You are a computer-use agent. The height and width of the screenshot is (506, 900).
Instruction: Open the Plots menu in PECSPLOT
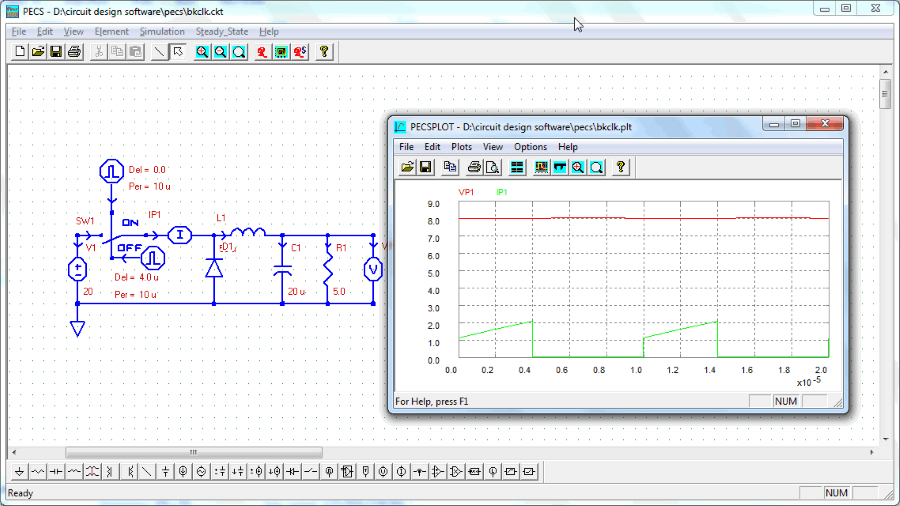tap(461, 147)
